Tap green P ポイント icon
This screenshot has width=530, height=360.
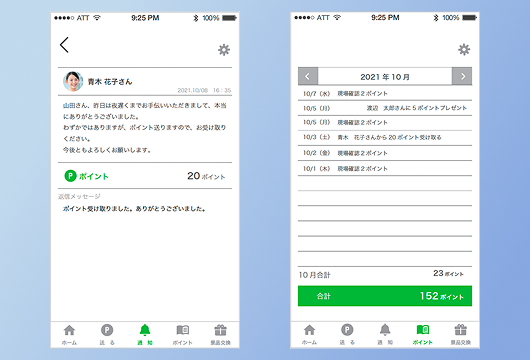tap(71, 176)
